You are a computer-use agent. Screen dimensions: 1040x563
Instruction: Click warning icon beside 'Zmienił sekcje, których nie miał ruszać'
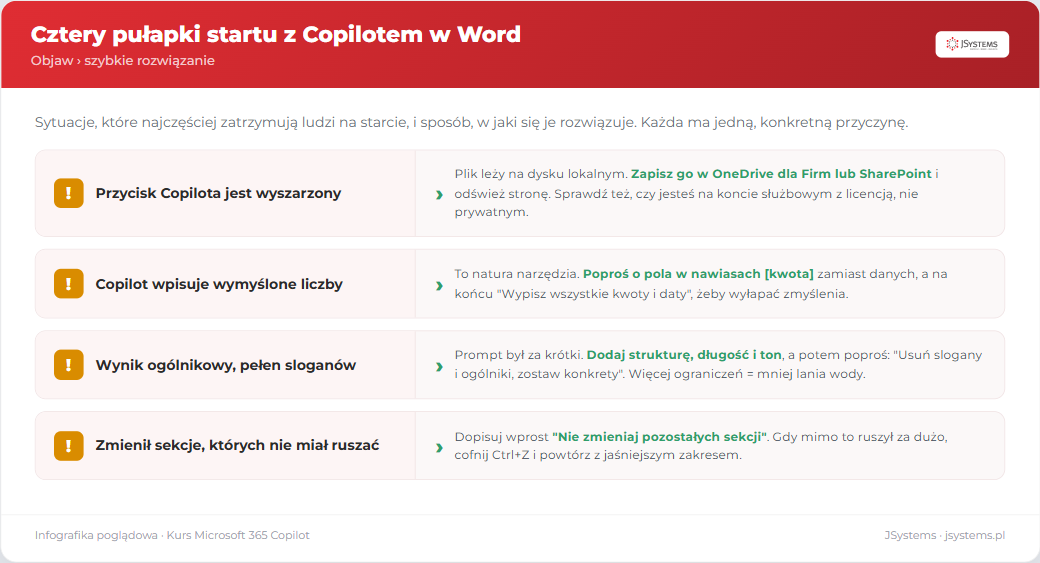68,446
